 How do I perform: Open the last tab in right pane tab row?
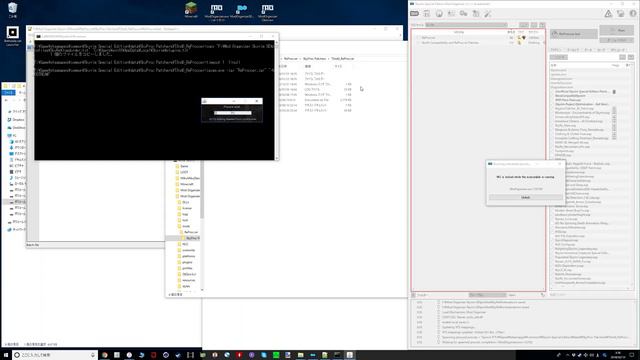point(617,50)
